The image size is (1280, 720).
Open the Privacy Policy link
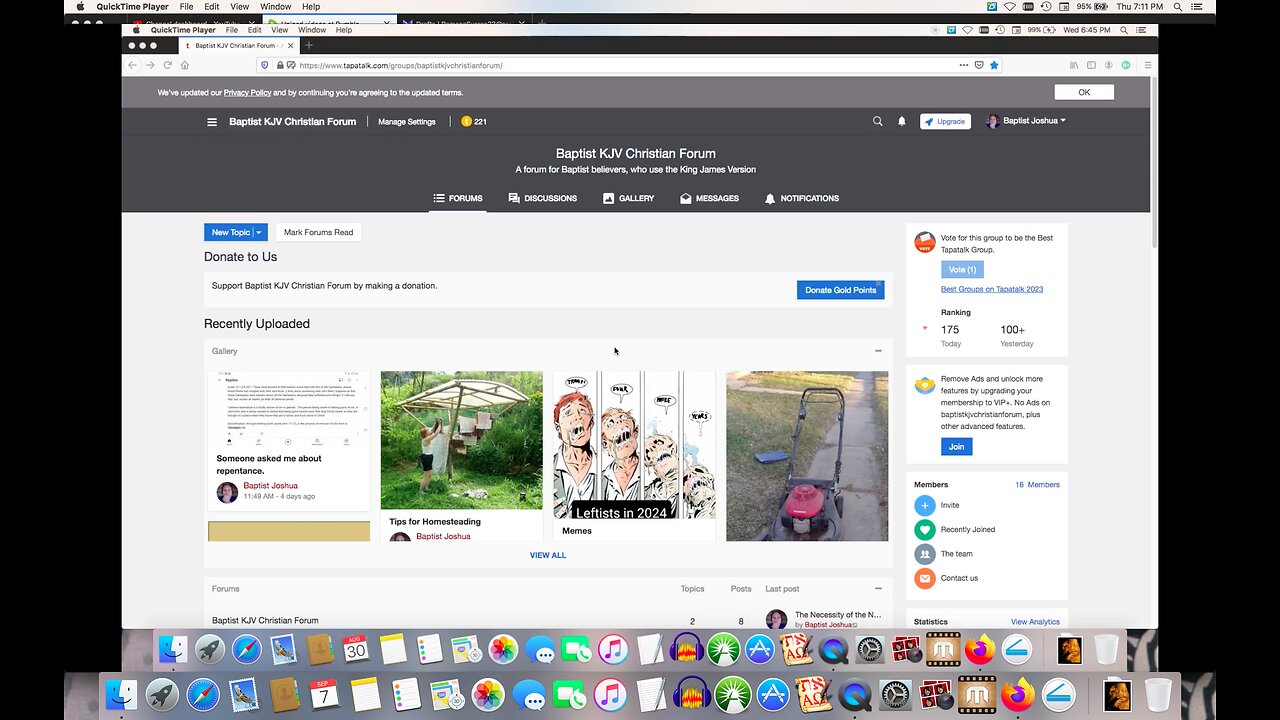coord(247,92)
